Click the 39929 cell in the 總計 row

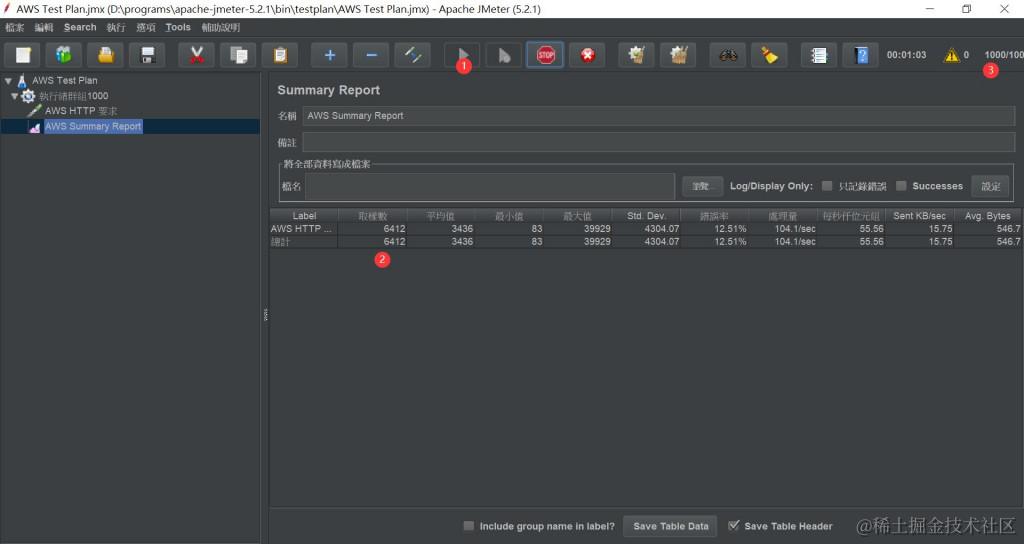[x=577, y=242]
